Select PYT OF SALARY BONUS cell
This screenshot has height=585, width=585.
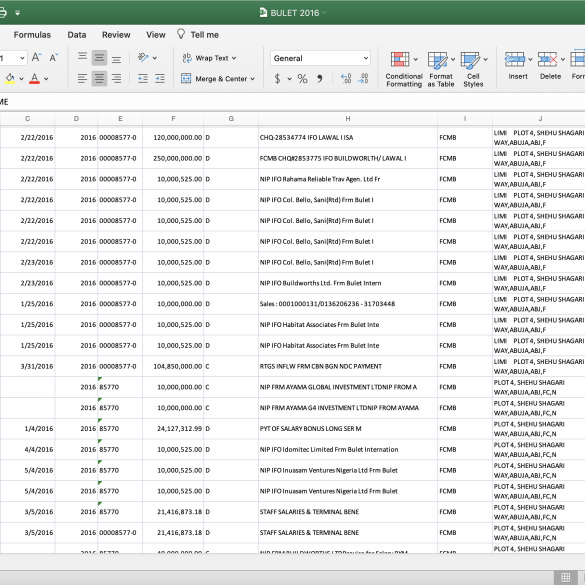click(348, 429)
